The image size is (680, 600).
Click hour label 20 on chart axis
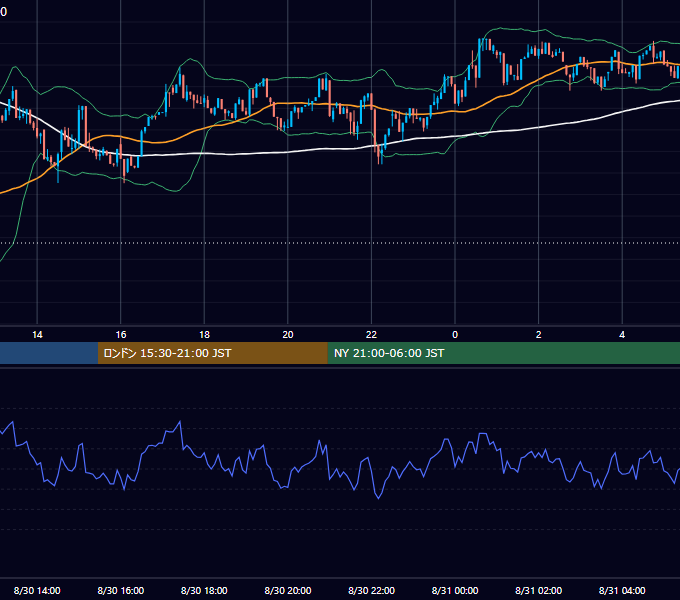[288, 335]
